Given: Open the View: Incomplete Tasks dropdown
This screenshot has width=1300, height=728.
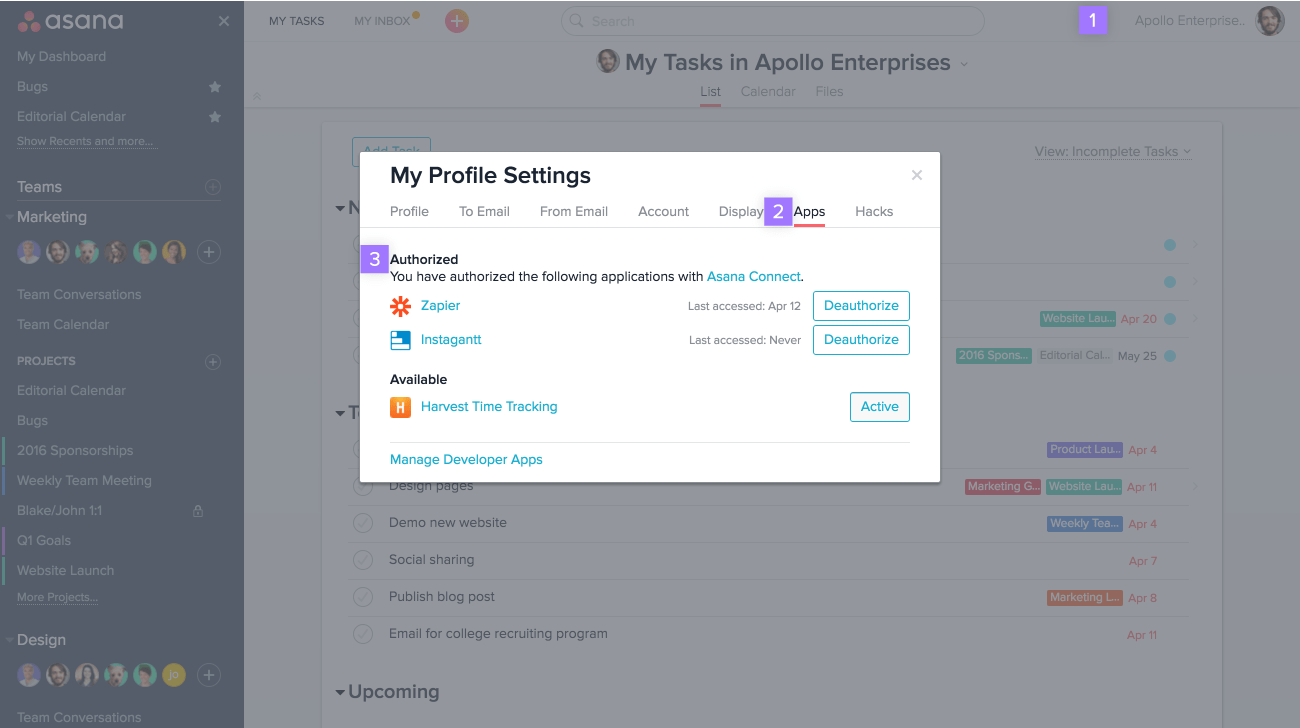Looking at the screenshot, I should coord(1113,152).
